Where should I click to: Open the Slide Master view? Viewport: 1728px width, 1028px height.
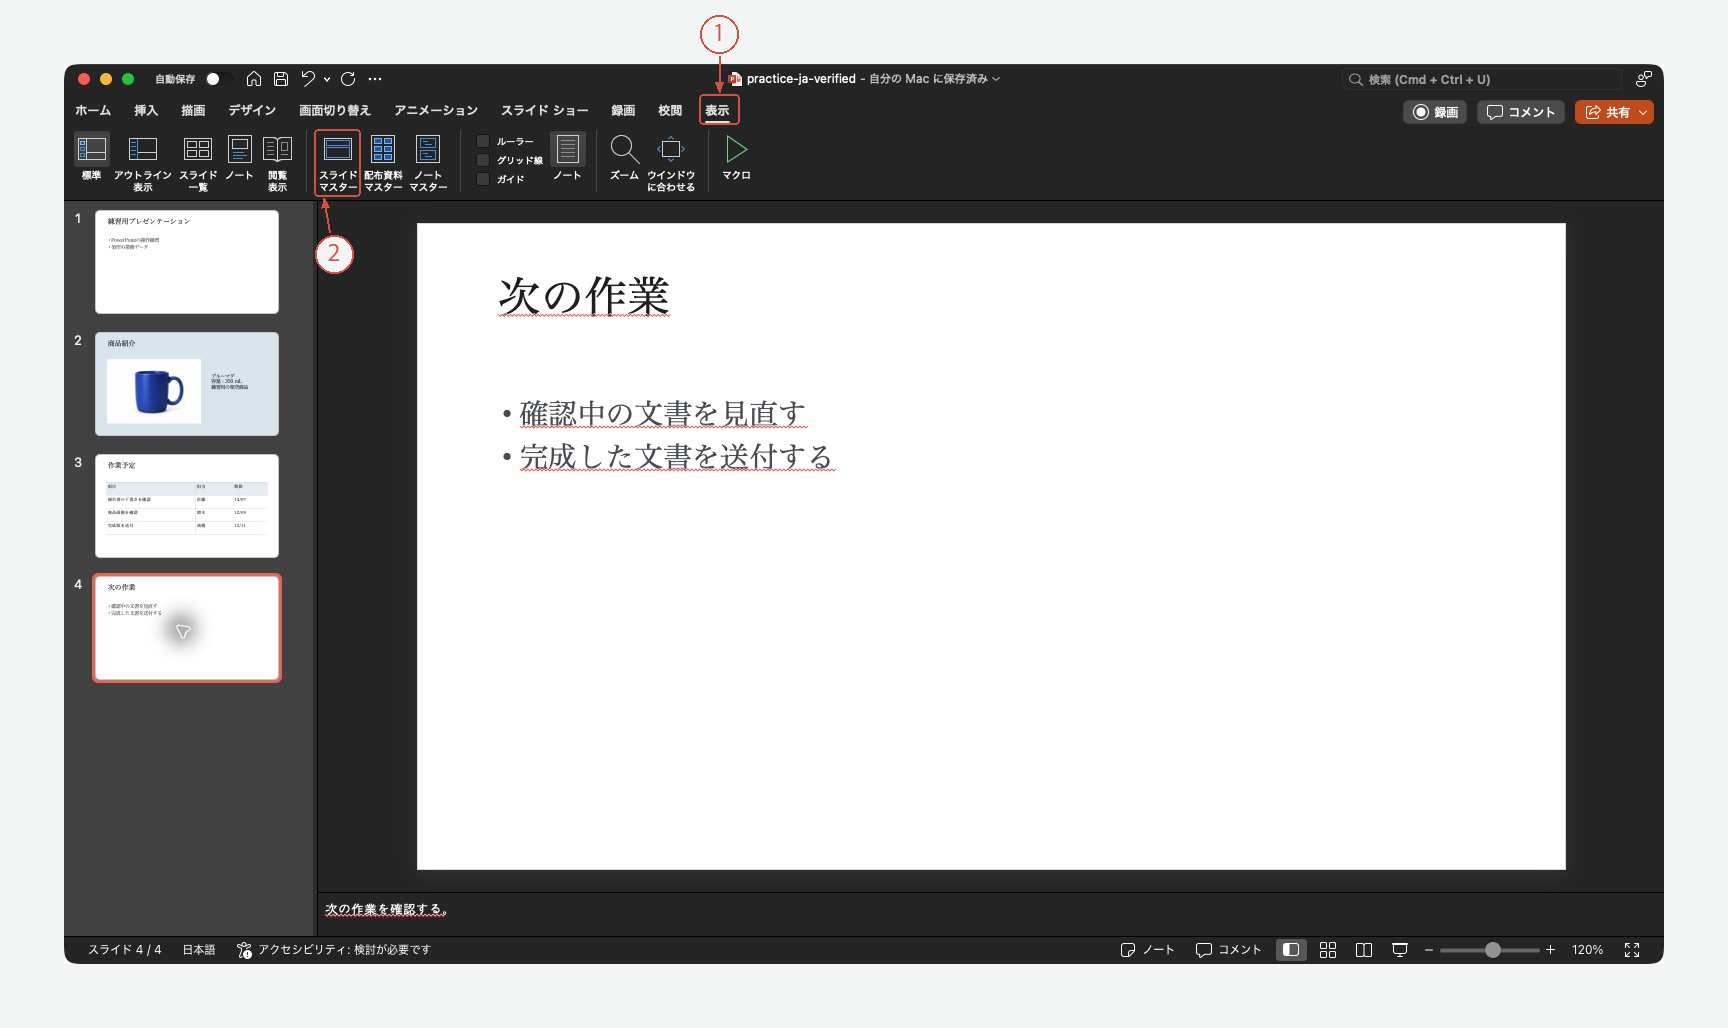[338, 163]
